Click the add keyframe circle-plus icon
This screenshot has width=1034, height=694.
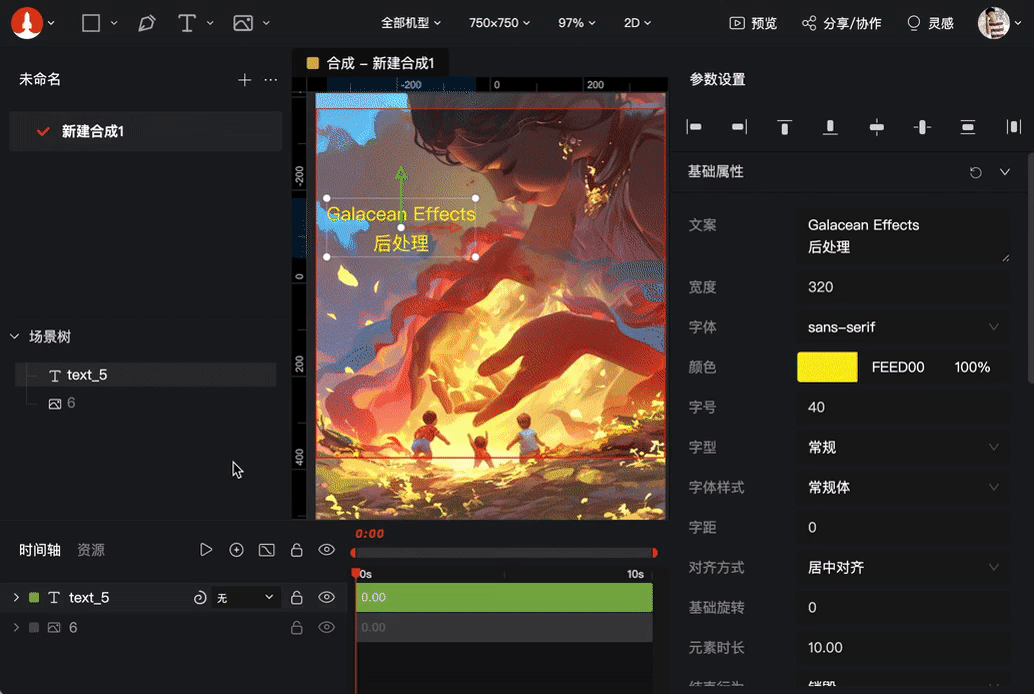[x=236, y=550]
